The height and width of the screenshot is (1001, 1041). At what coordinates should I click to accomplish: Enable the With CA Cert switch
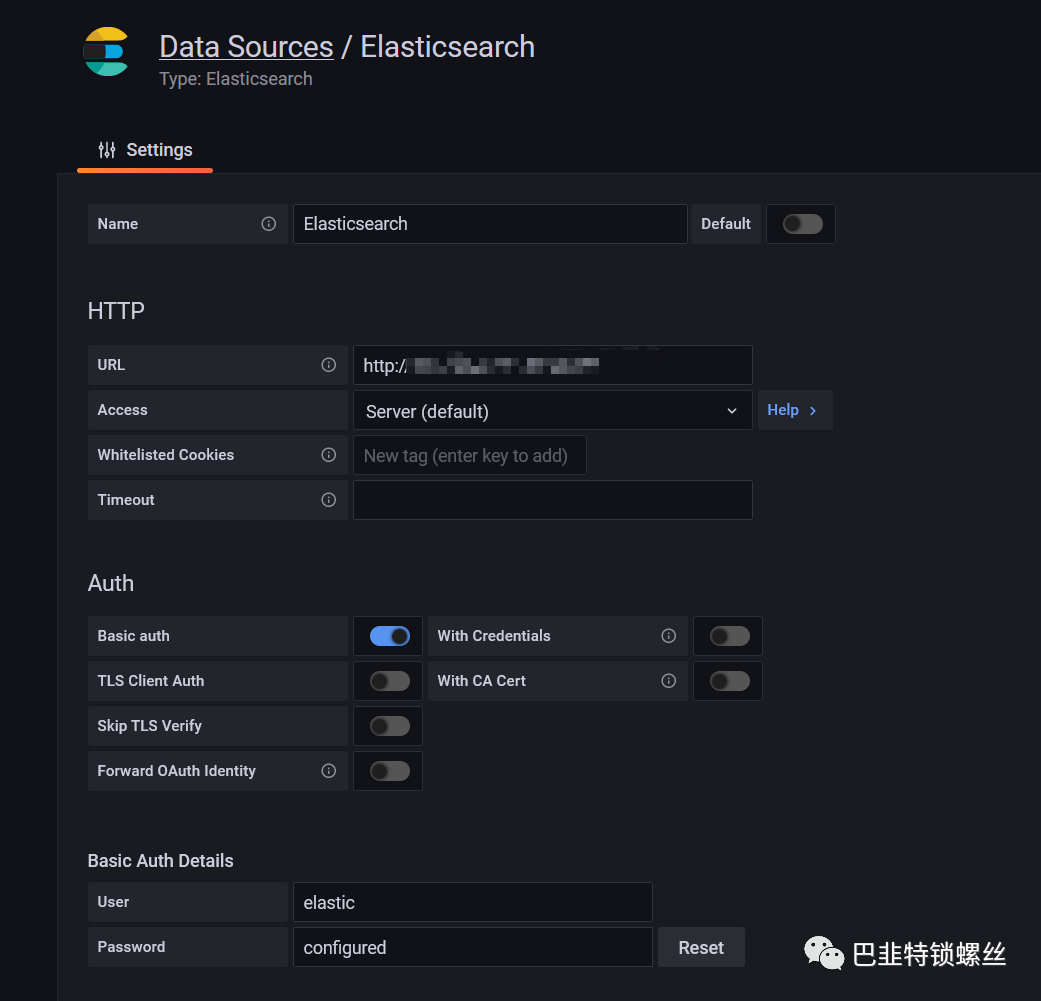point(730,681)
